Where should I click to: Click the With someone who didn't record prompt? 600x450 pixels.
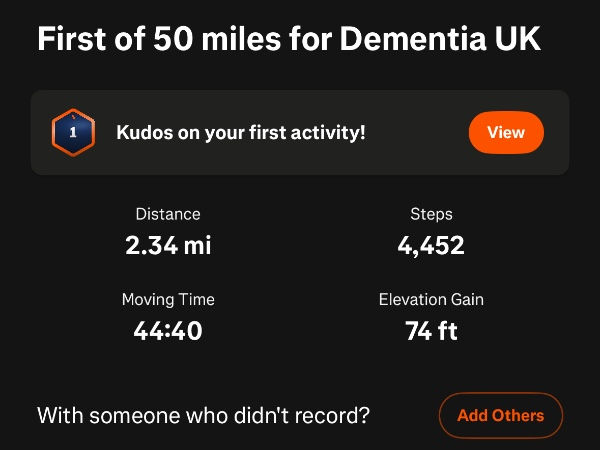(204, 415)
